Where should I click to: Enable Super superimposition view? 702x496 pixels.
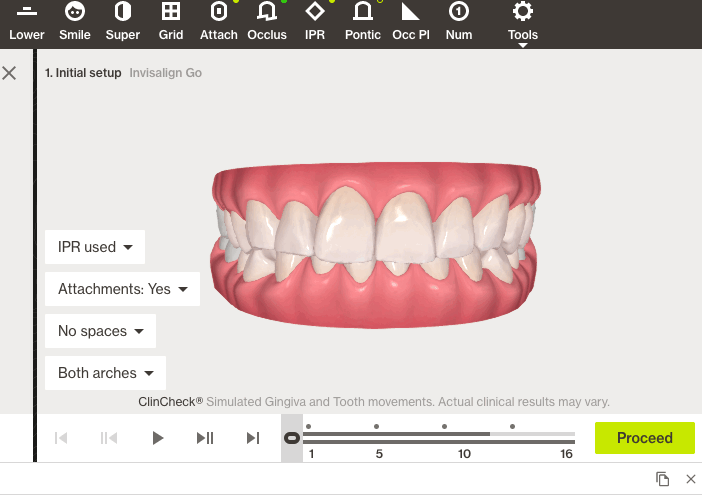click(123, 22)
